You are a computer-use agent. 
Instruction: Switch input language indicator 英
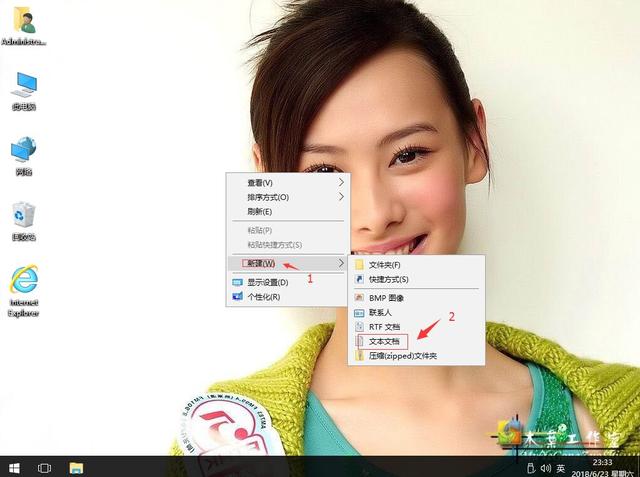coord(562,468)
